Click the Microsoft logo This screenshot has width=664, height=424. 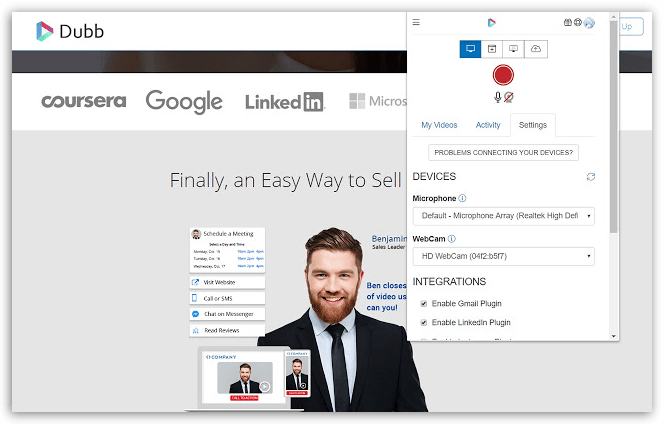tap(378, 101)
